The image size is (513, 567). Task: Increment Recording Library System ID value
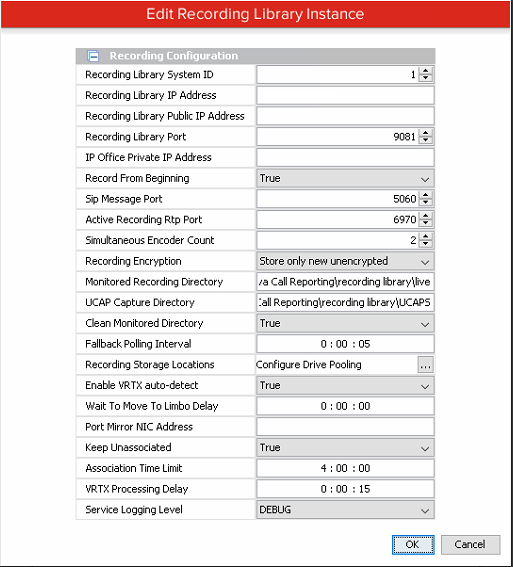point(426,71)
